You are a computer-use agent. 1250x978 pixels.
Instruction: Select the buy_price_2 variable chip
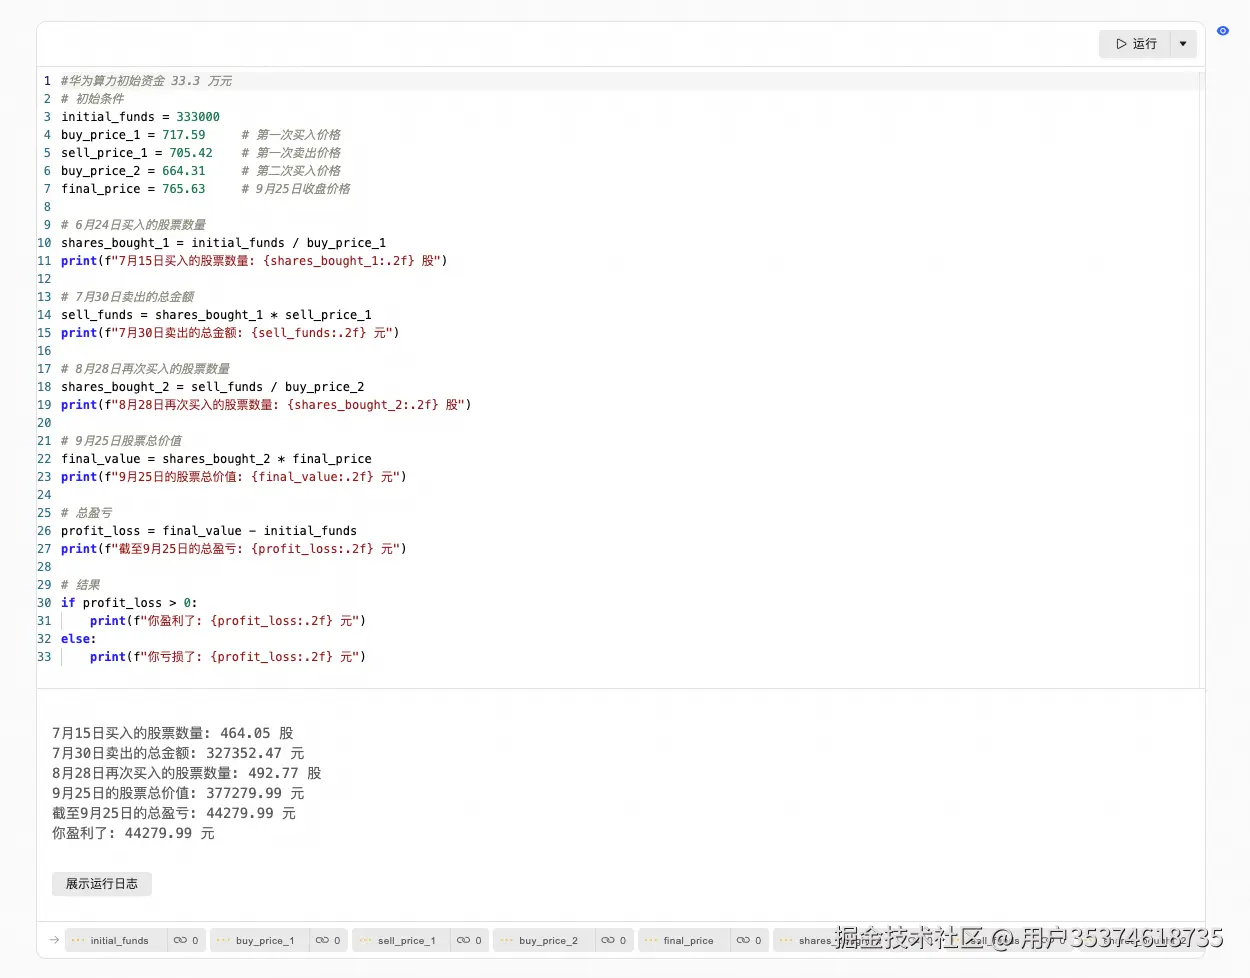click(549, 940)
